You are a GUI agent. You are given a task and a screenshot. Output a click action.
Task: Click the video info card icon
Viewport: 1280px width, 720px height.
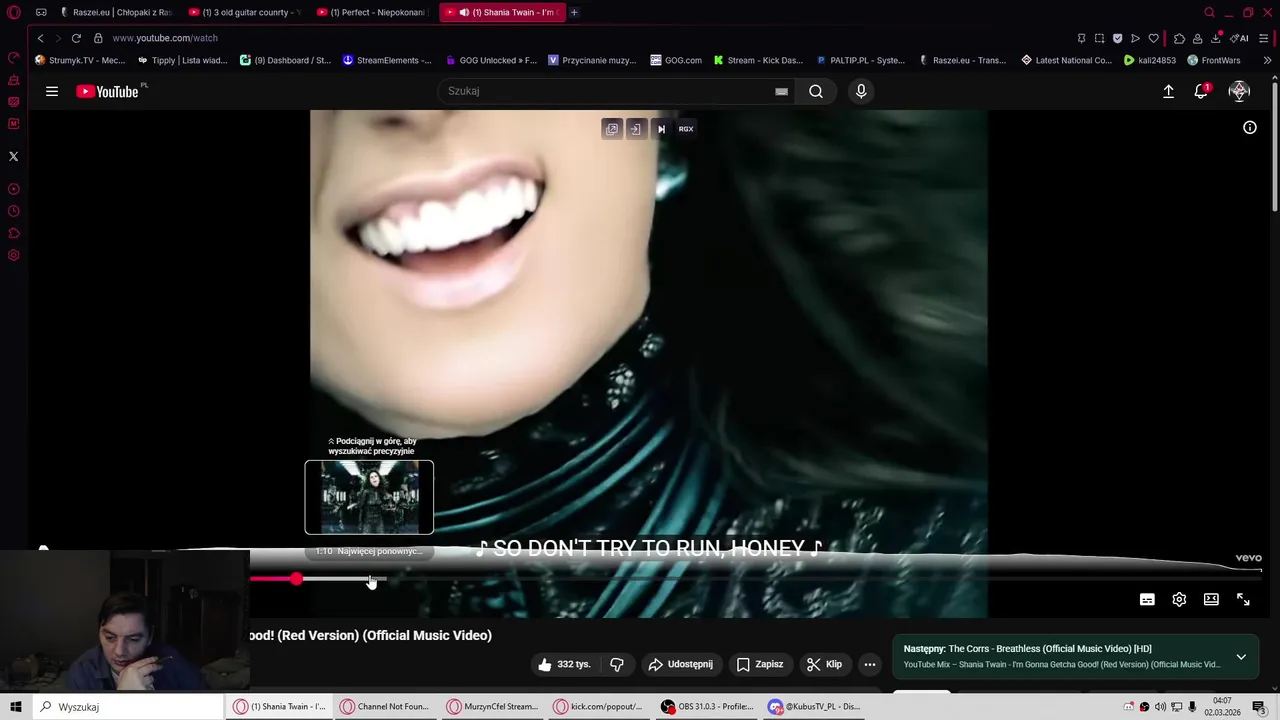pos(1249,128)
